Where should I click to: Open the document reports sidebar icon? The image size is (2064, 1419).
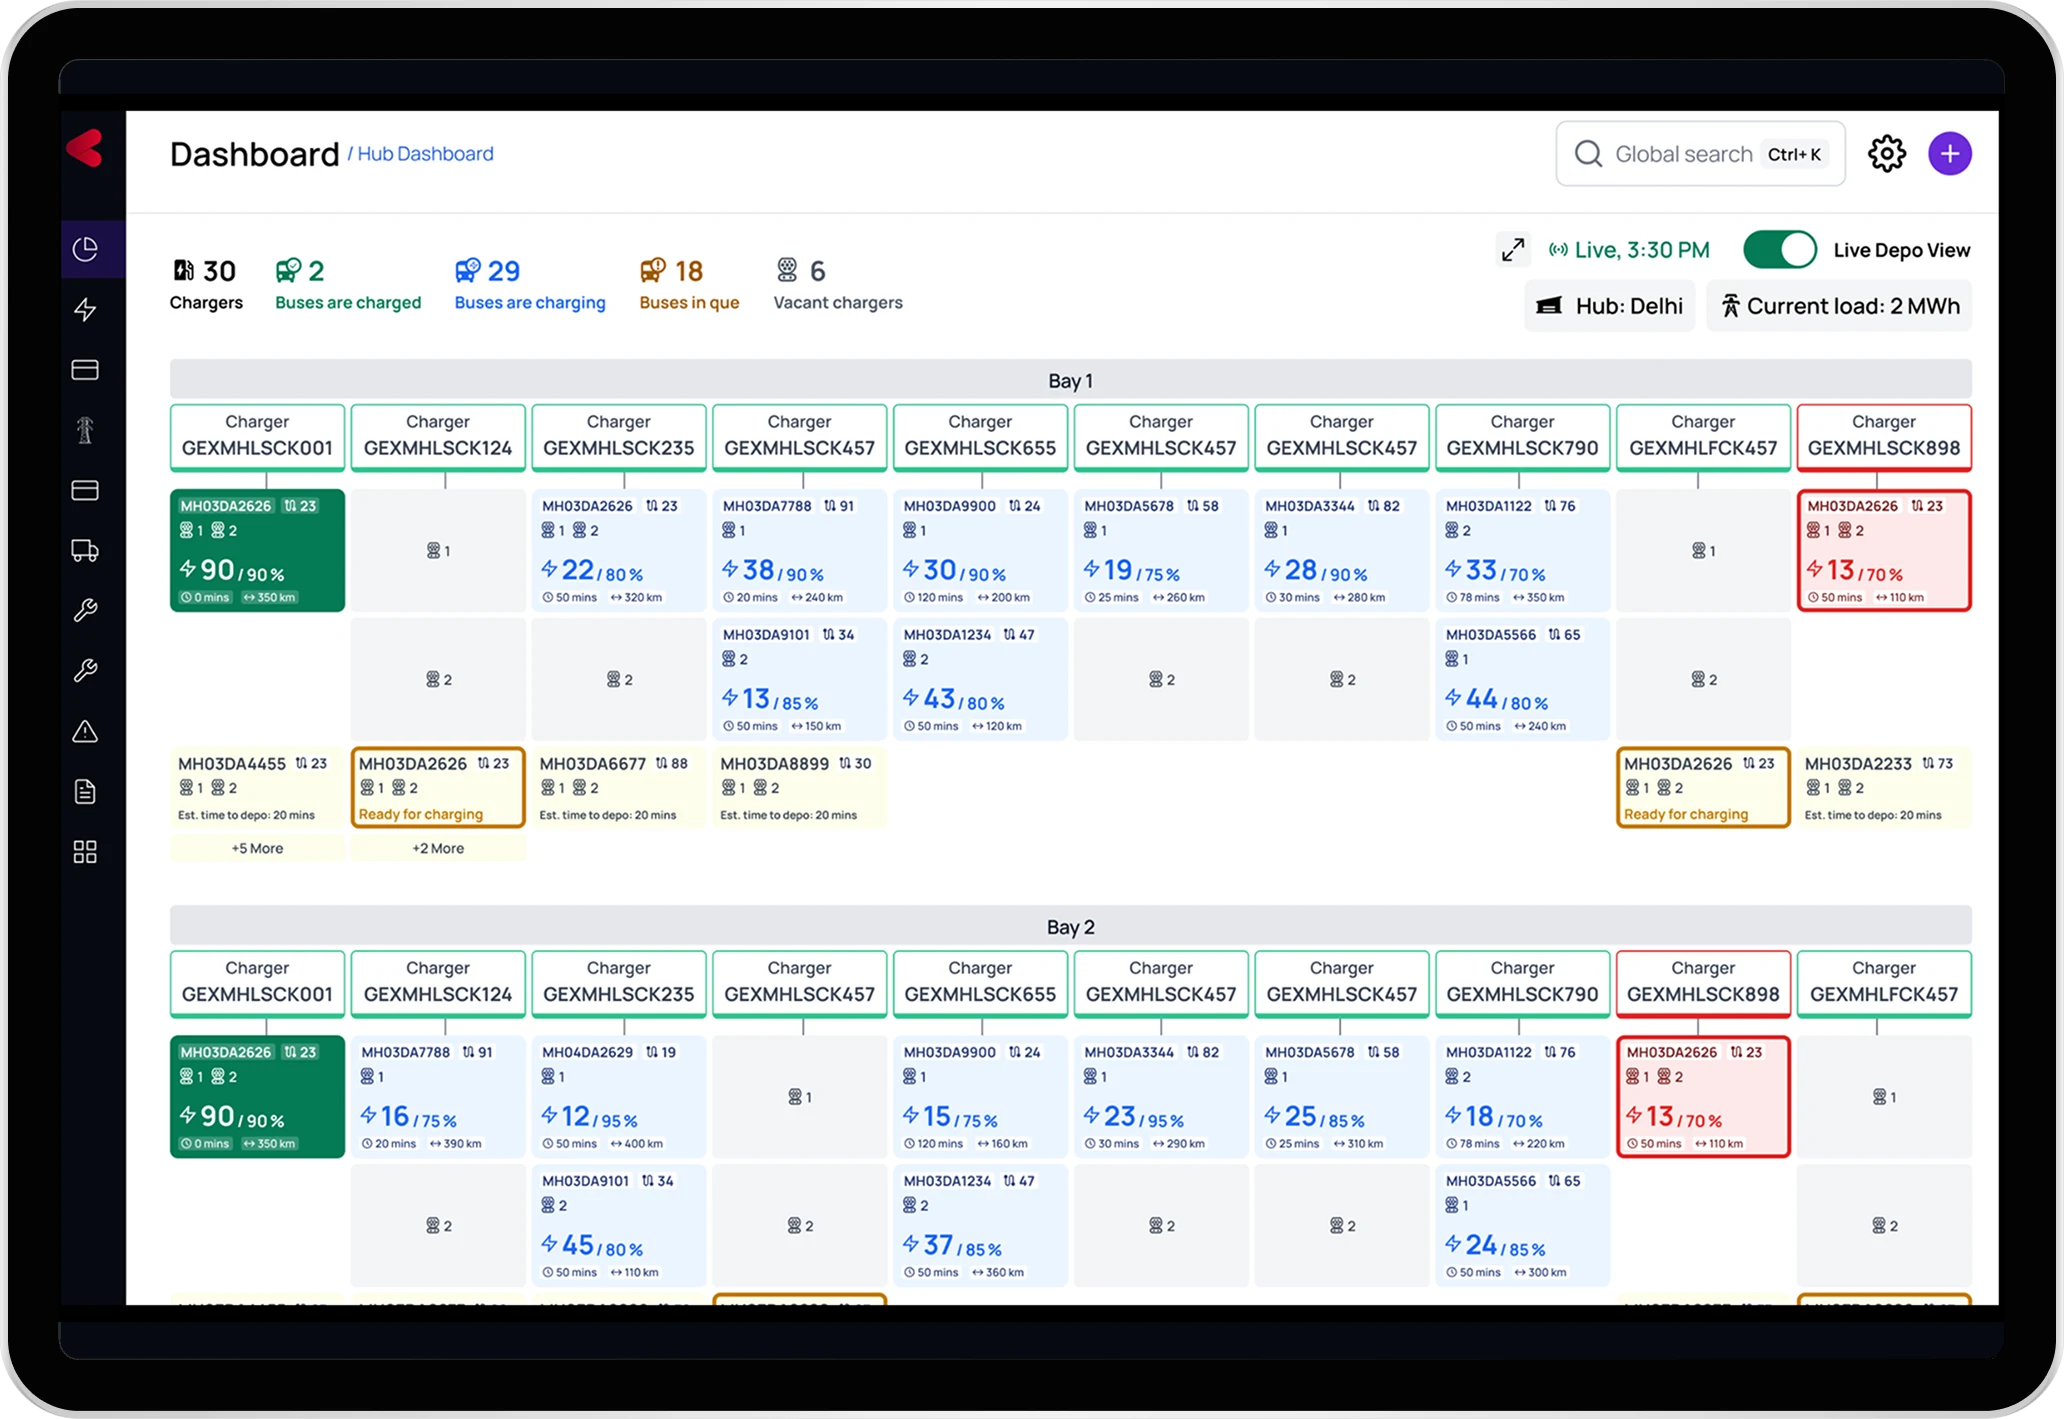pos(86,792)
